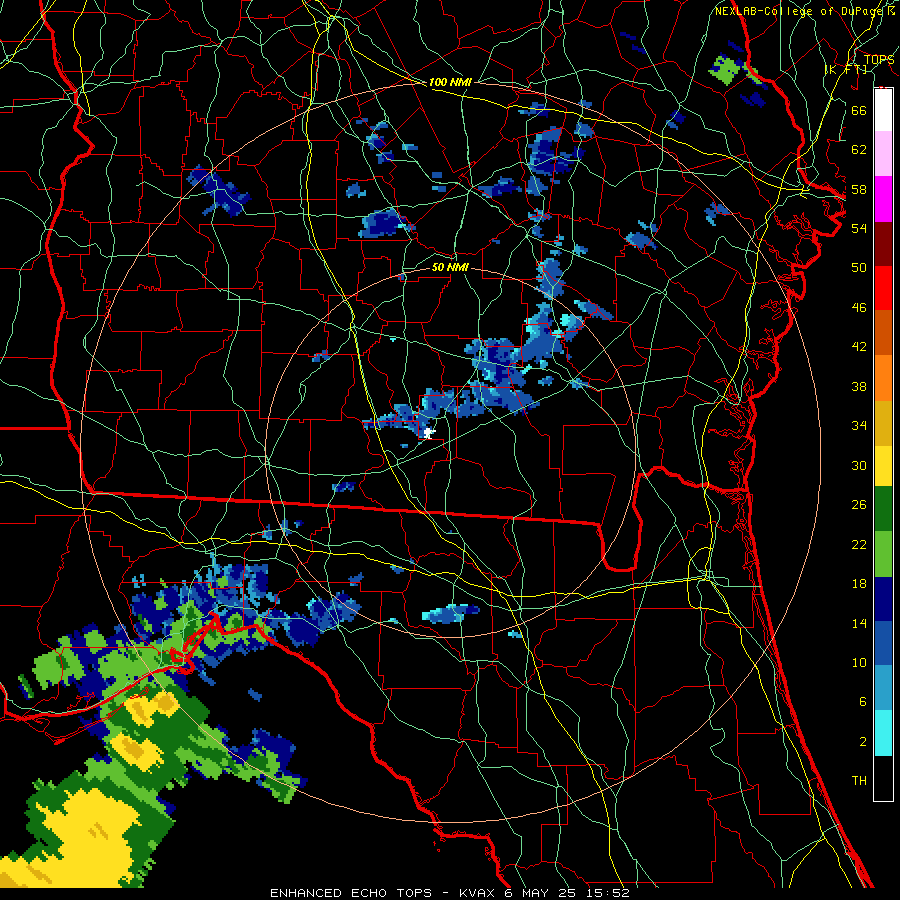Click the legend value '38'

click(859, 386)
